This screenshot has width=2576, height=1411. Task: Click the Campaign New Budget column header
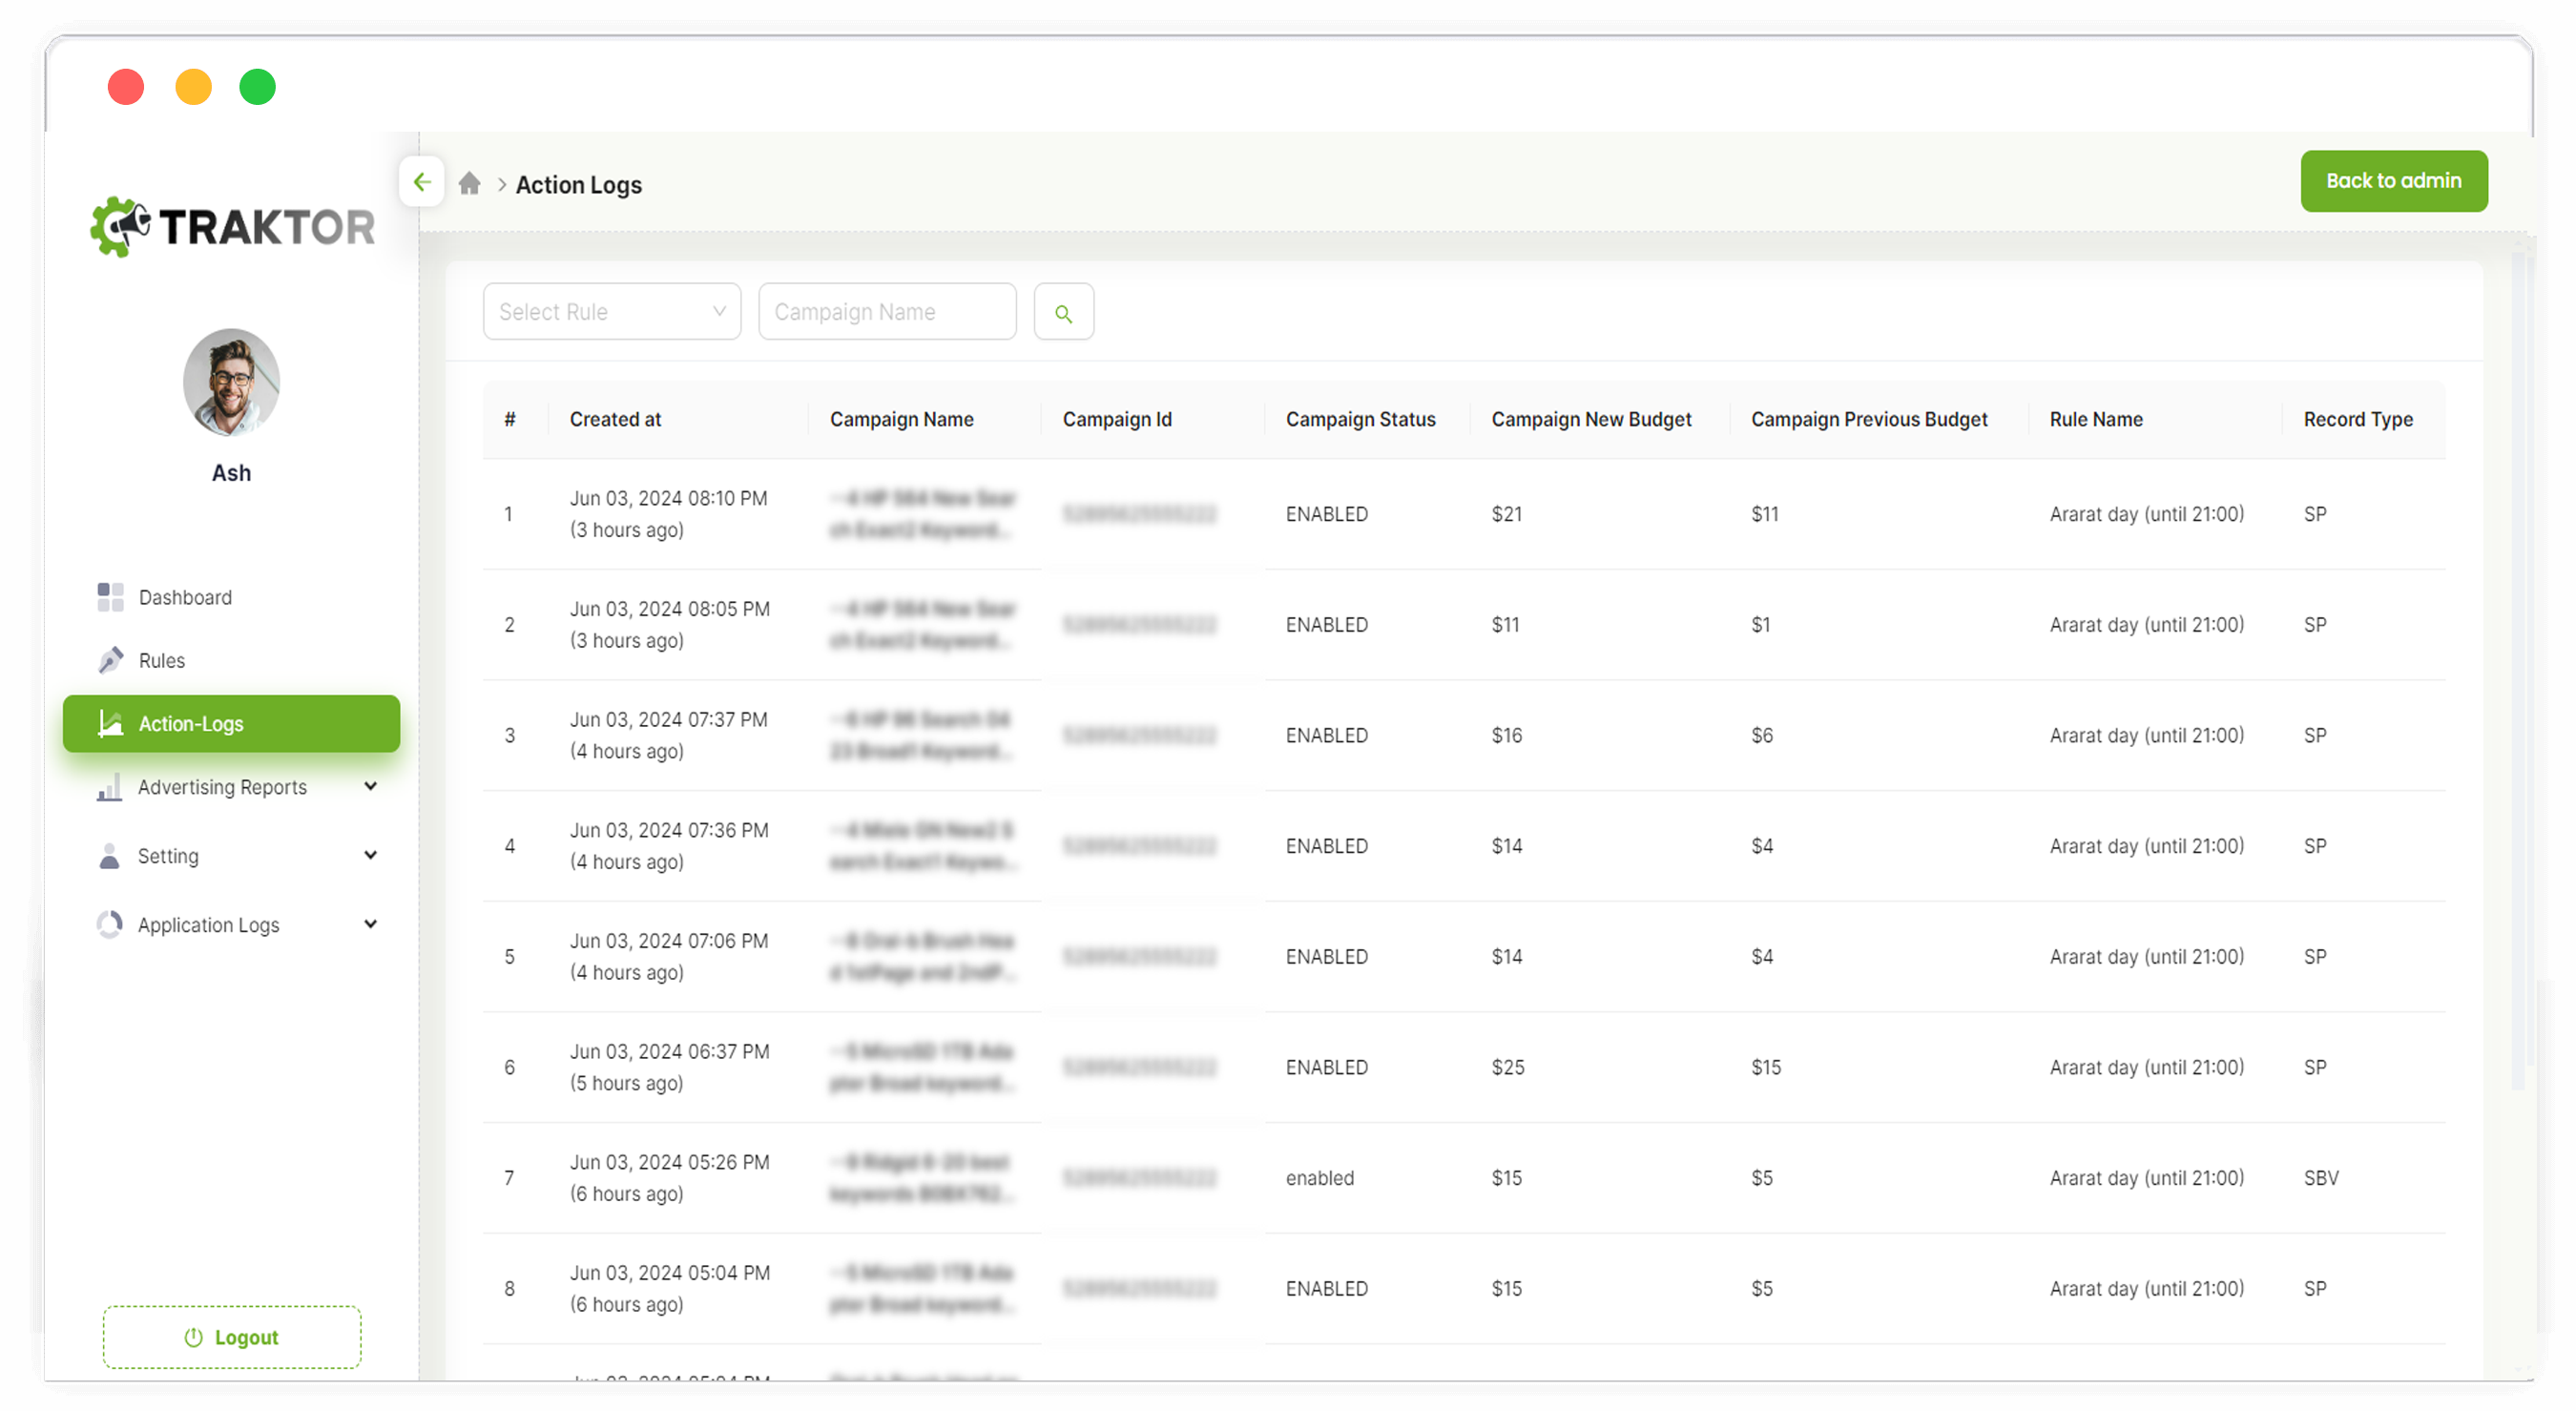tap(1591, 419)
